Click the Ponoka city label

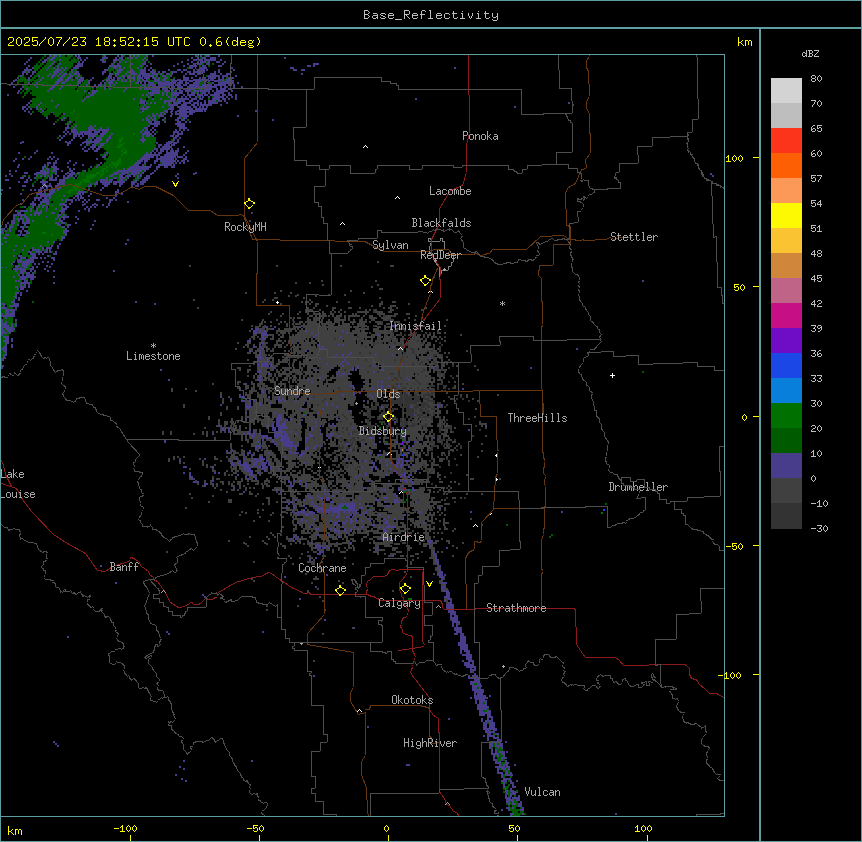(480, 136)
